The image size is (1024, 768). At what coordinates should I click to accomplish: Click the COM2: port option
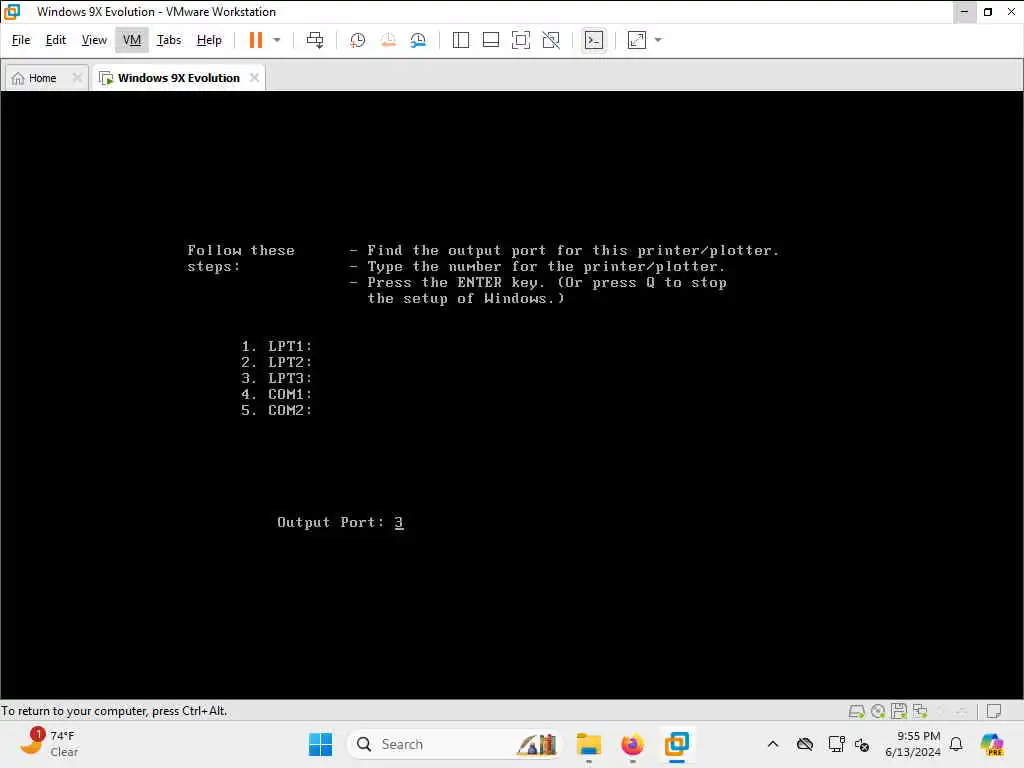pyautogui.click(x=277, y=410)
